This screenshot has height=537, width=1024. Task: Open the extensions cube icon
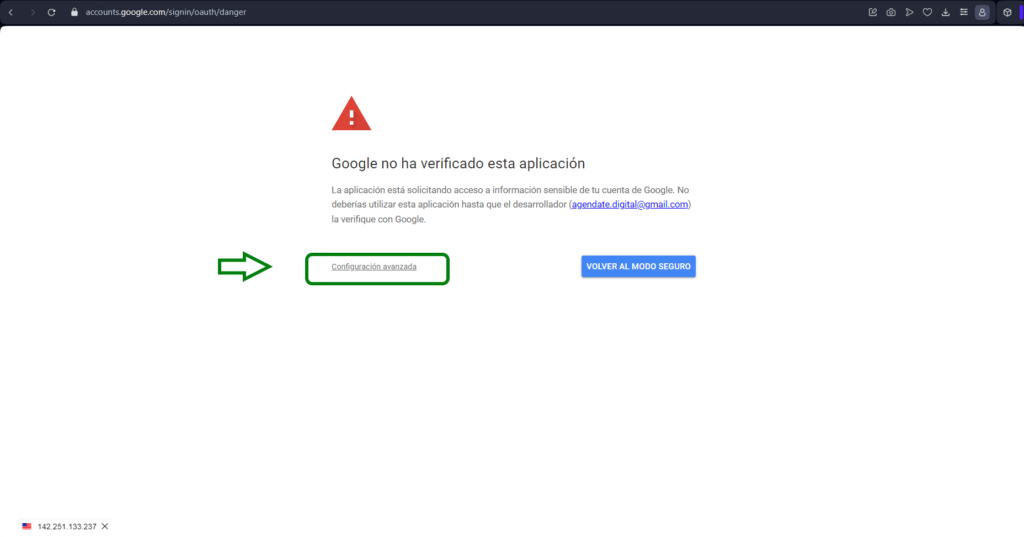pyautogui.click(x=1006, y=12)
